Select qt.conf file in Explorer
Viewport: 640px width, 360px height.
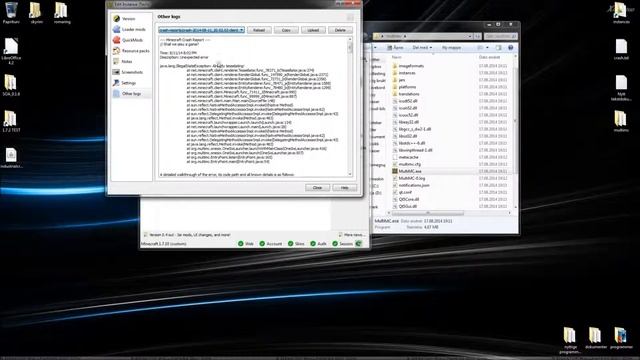[x=405, y=192]
